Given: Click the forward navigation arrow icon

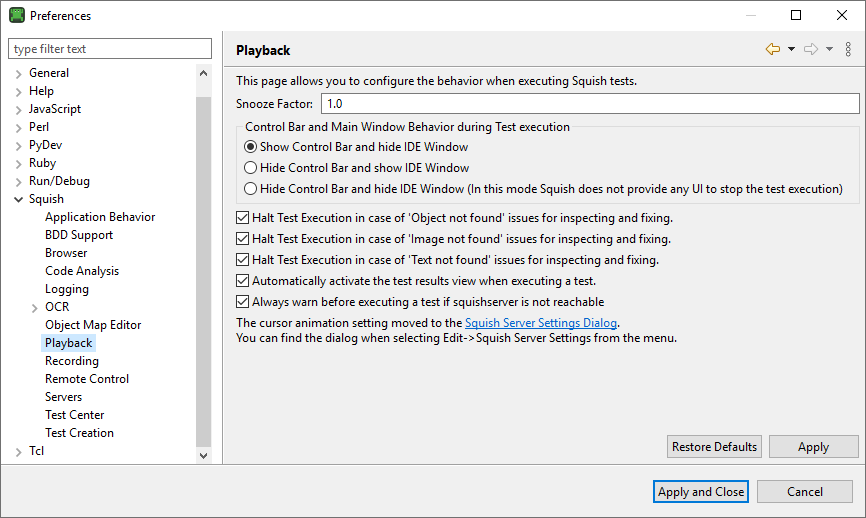Looking at the screenshot, I should [x=811, y=49].
